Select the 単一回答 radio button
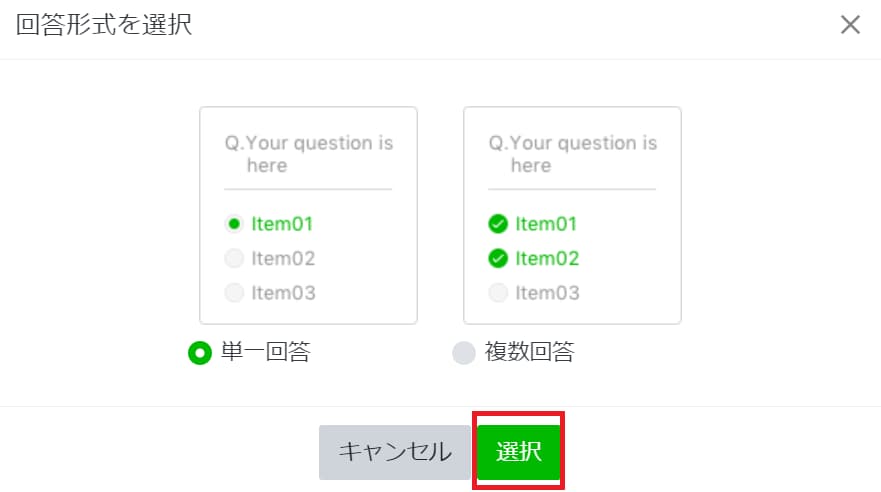Image resolution: width=881 pixels, height=492 pixels. click(199, 353)
